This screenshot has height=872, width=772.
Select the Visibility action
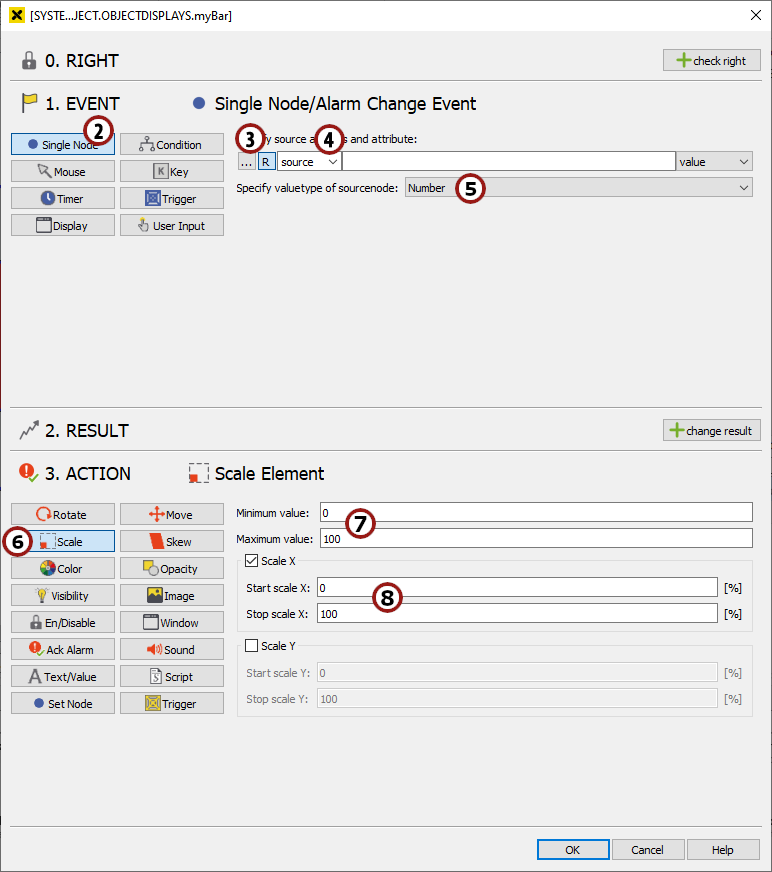[x=63, y=596]
